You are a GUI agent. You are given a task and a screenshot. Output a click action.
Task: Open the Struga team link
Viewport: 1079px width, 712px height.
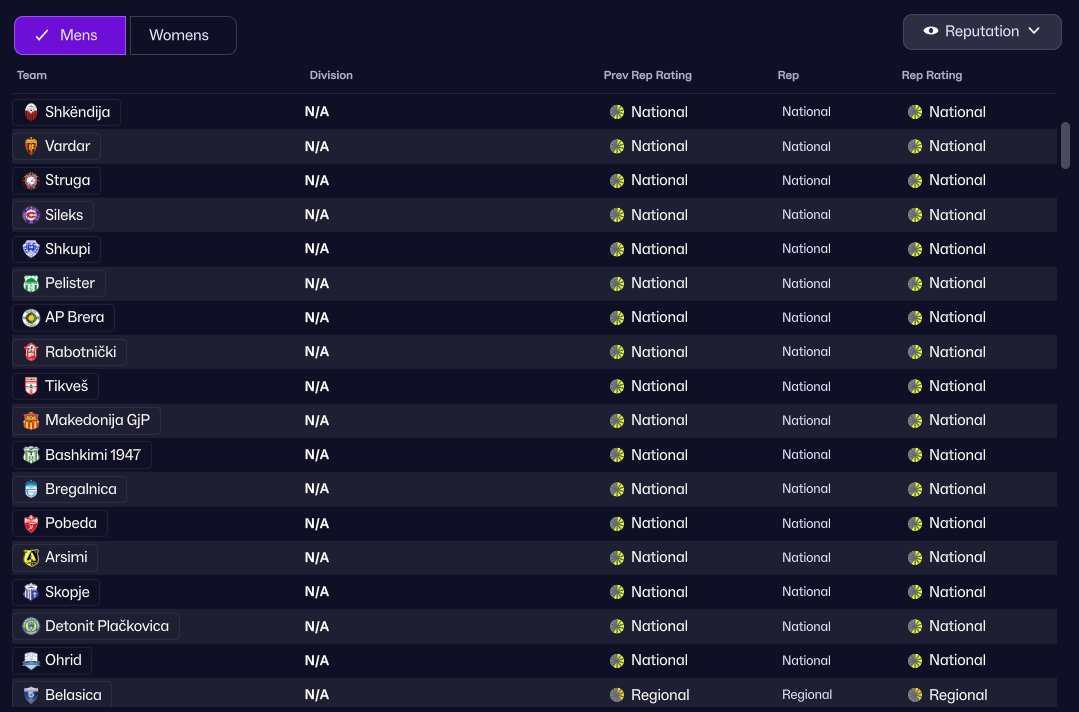[x=56, y=180]
